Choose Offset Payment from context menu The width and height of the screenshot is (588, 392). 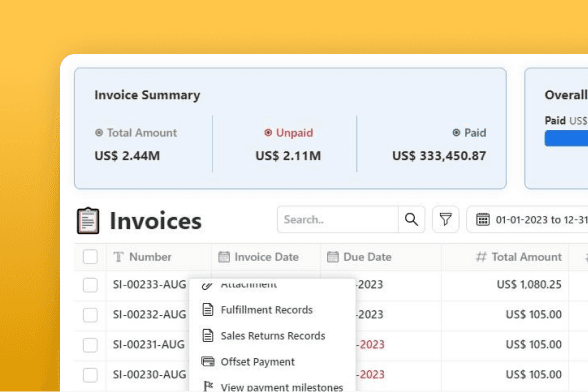click(x=257, y=362)
